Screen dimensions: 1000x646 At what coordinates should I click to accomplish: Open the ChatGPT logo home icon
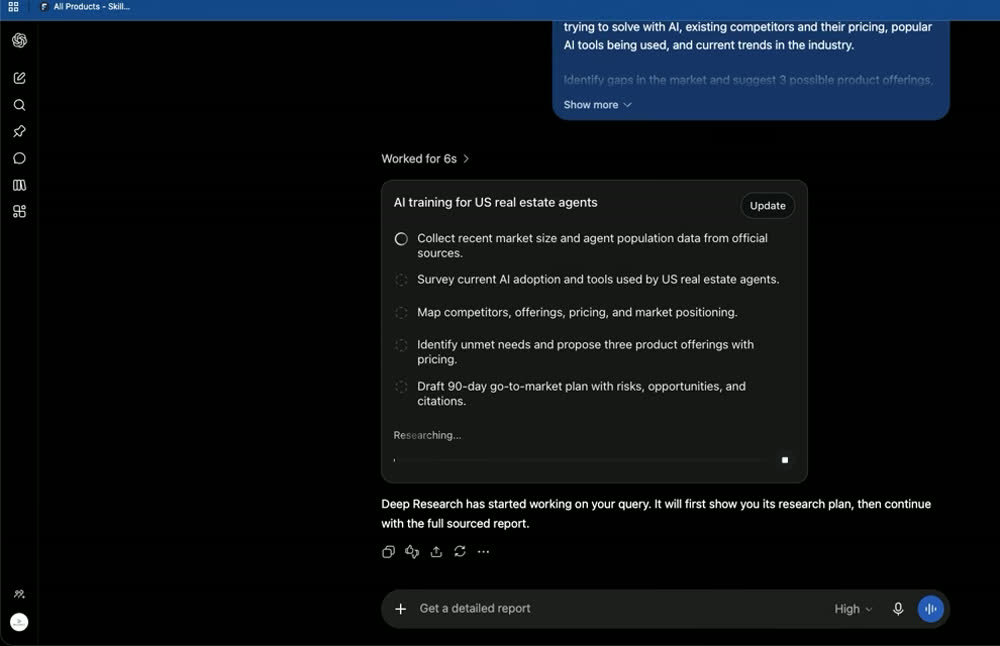pos(19,40)
